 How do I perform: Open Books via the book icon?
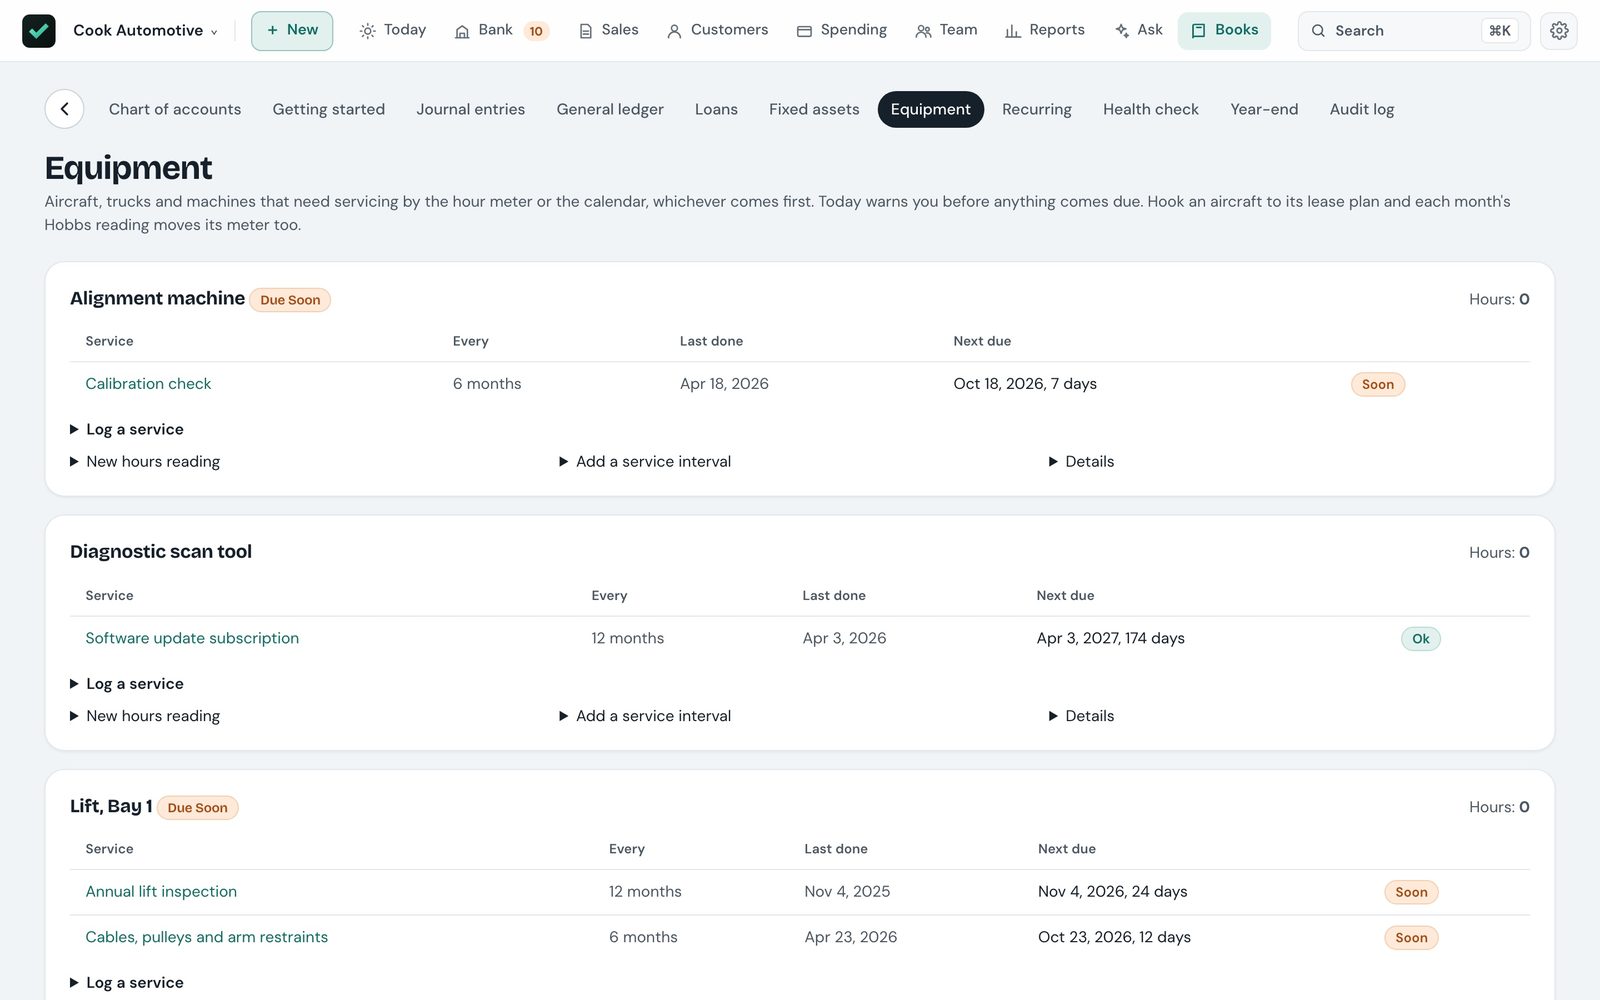coord(1198,31)
